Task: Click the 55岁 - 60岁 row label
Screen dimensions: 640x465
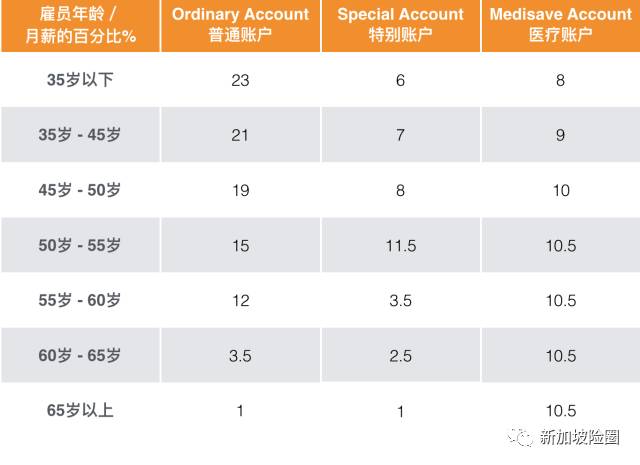Action: pos(80,300)
